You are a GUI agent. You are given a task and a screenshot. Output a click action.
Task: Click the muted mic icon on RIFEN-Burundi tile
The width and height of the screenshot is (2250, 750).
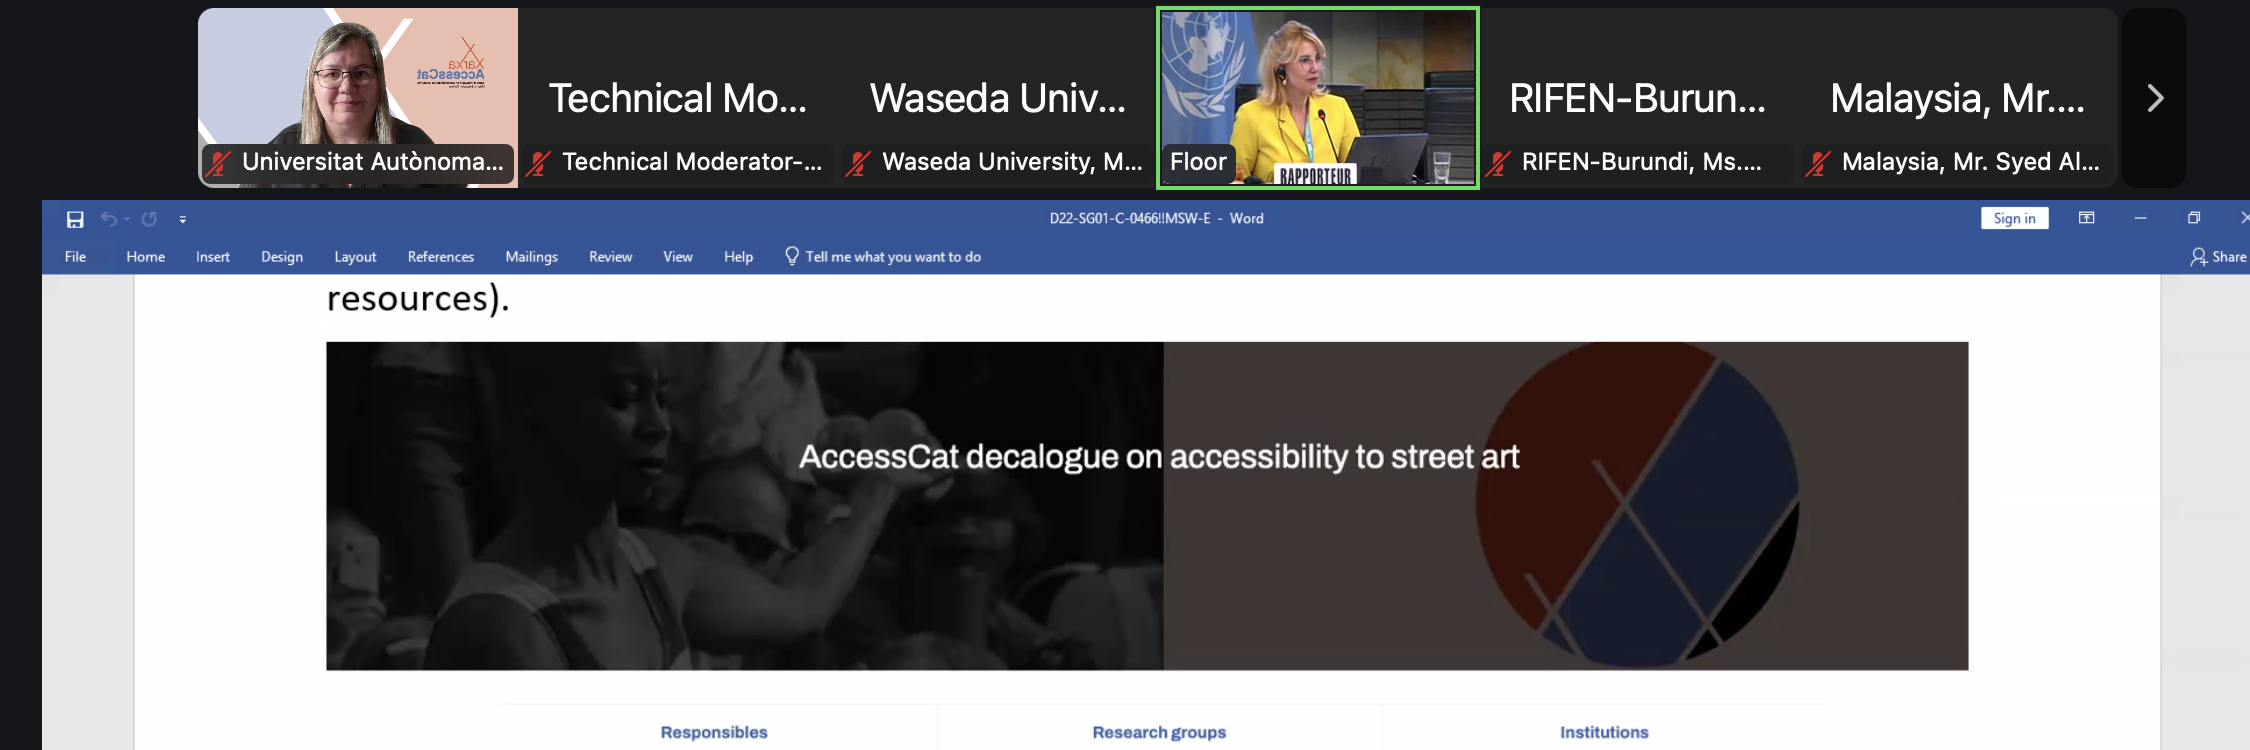[1498, 162]
